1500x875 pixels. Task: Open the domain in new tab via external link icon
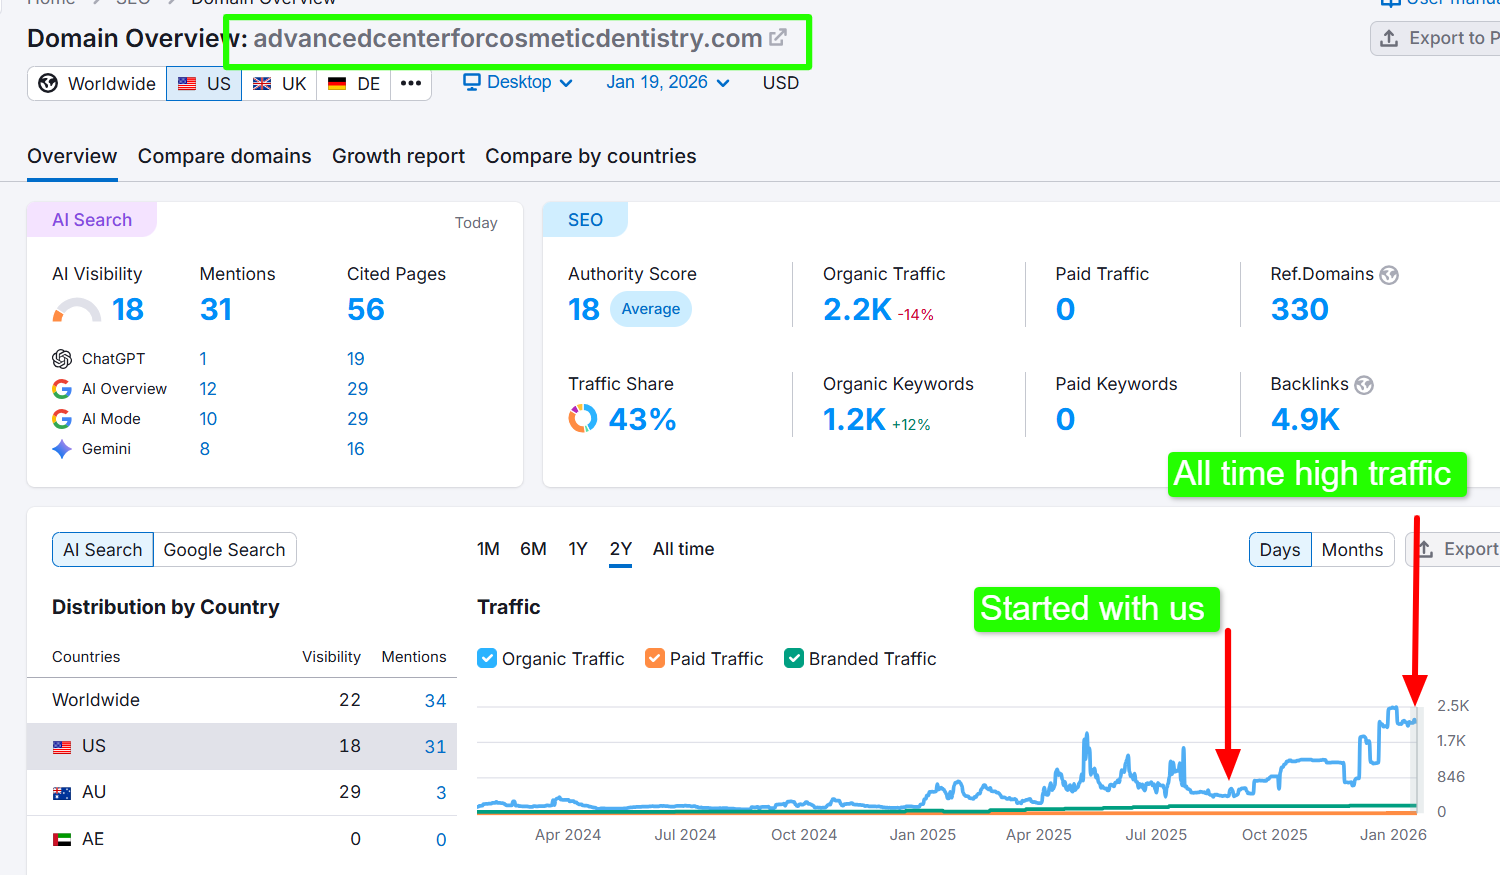point(777,38)
